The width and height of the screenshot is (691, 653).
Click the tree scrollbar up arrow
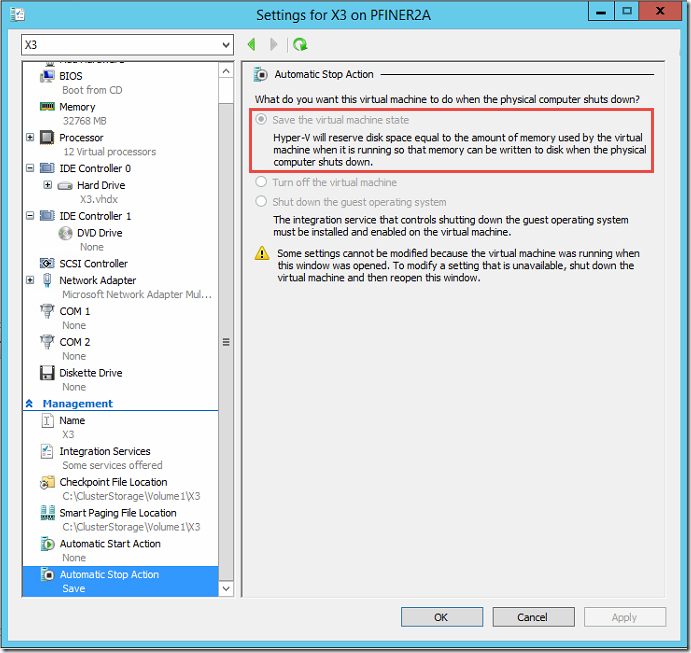point(226,71)
